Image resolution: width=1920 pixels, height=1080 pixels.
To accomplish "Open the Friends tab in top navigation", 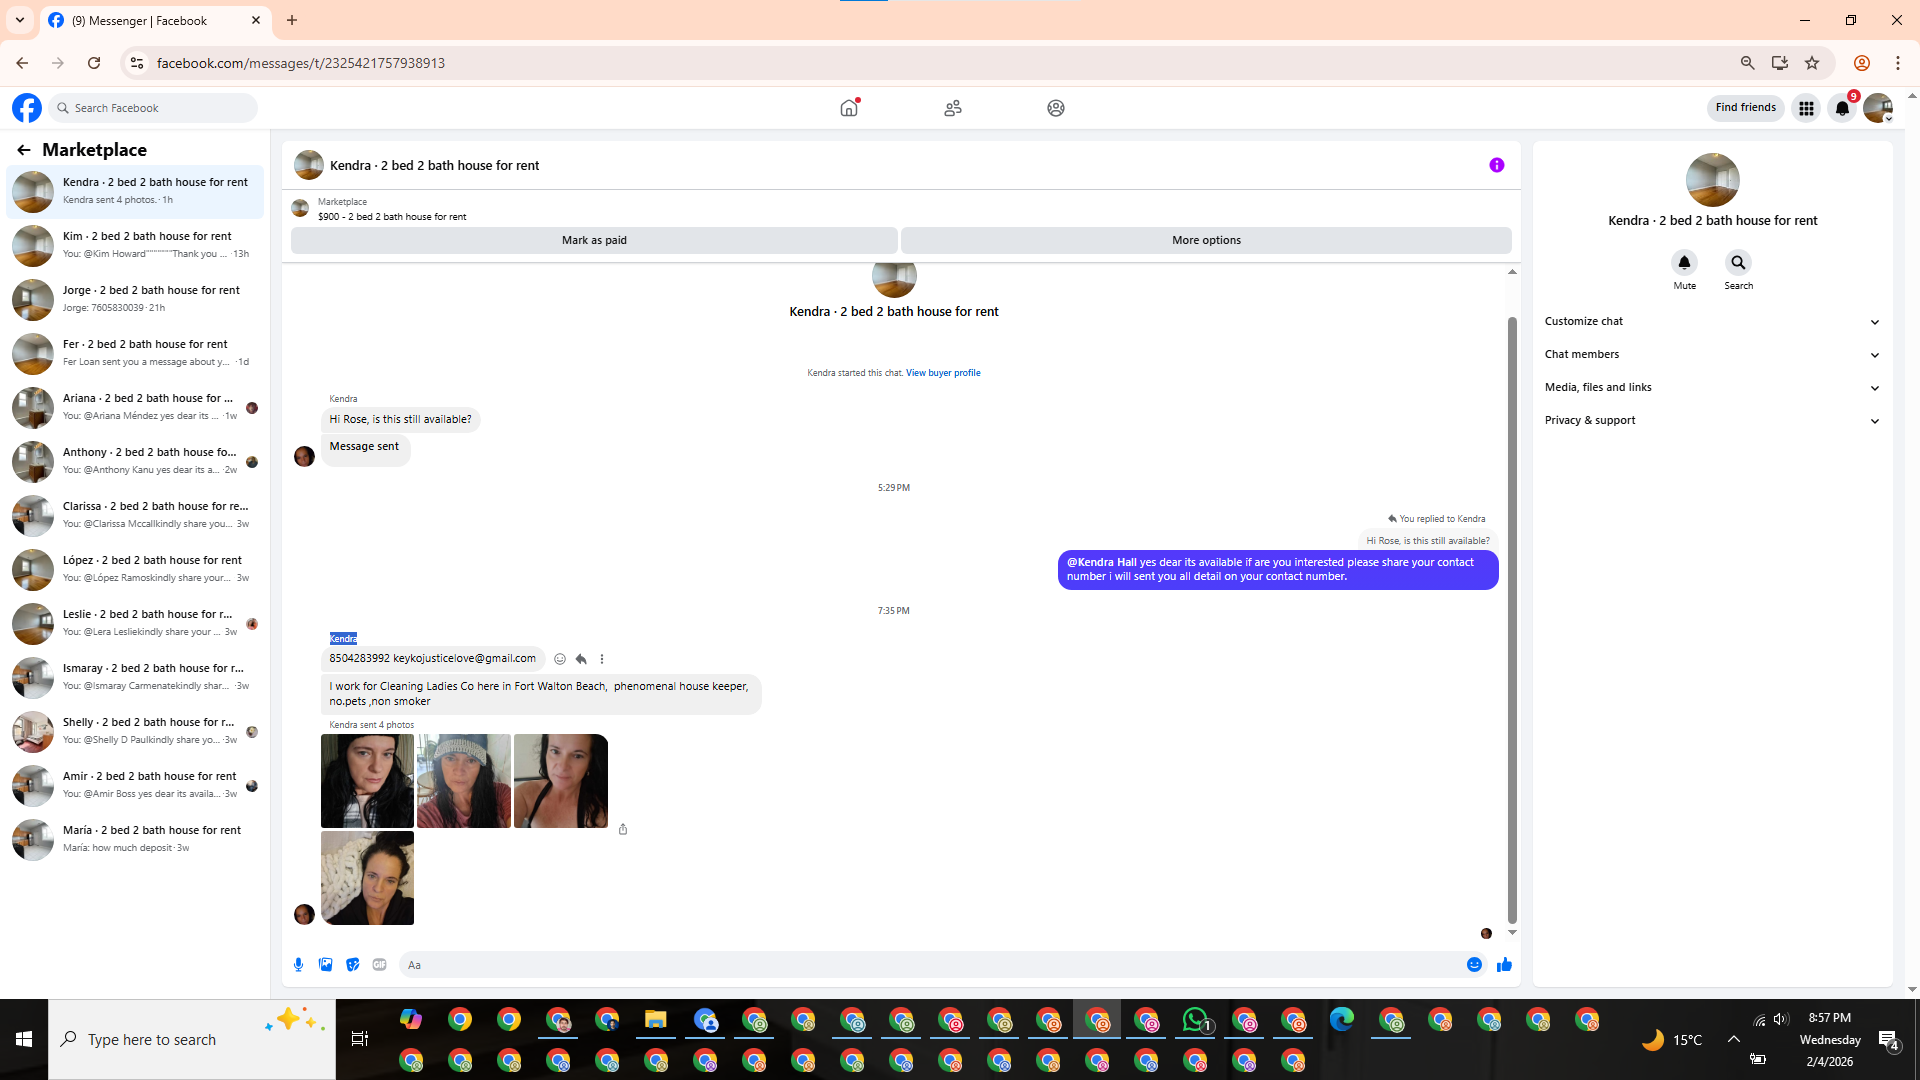I will click(952, 108).
